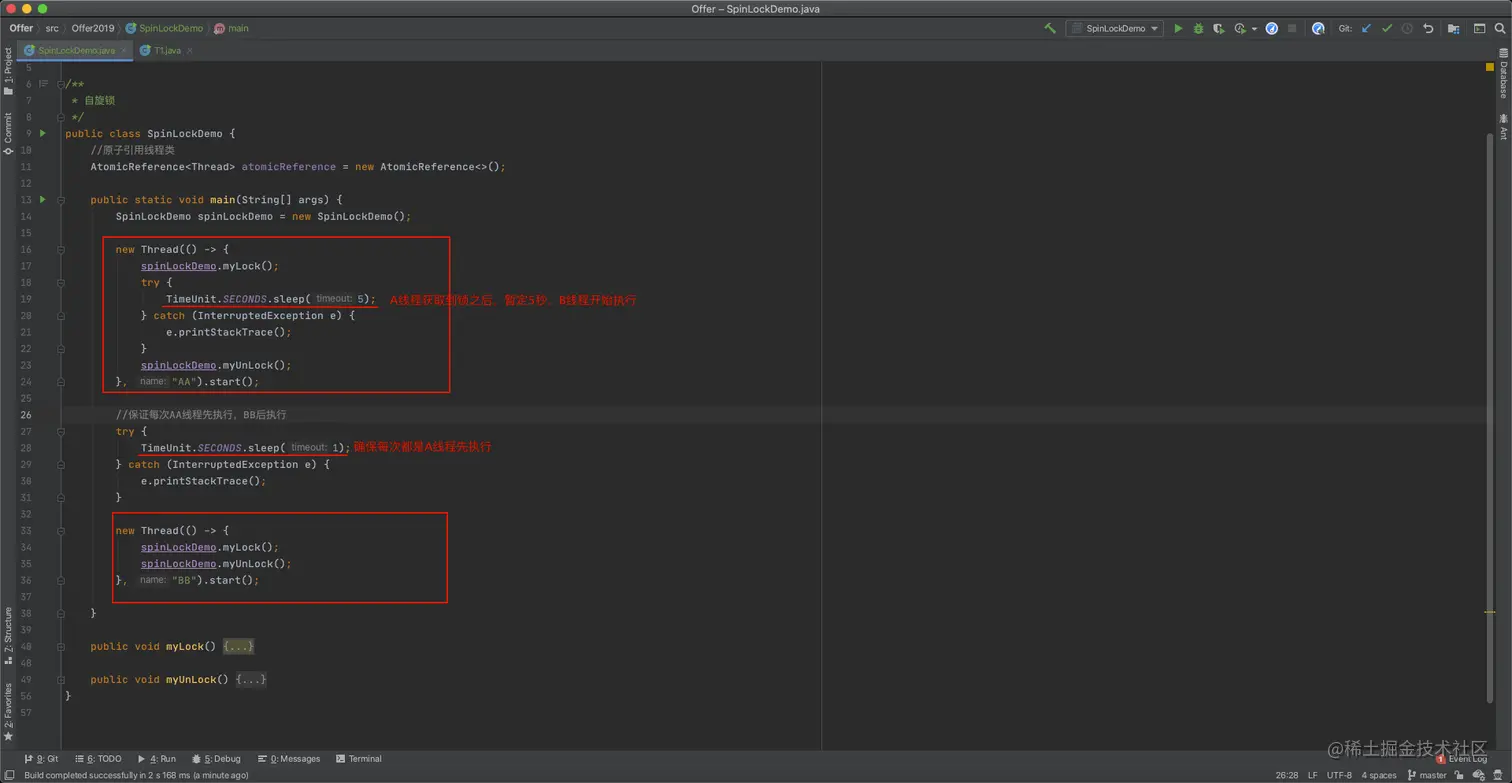
Task: Click main method breadcrumb
Action: 232,29
